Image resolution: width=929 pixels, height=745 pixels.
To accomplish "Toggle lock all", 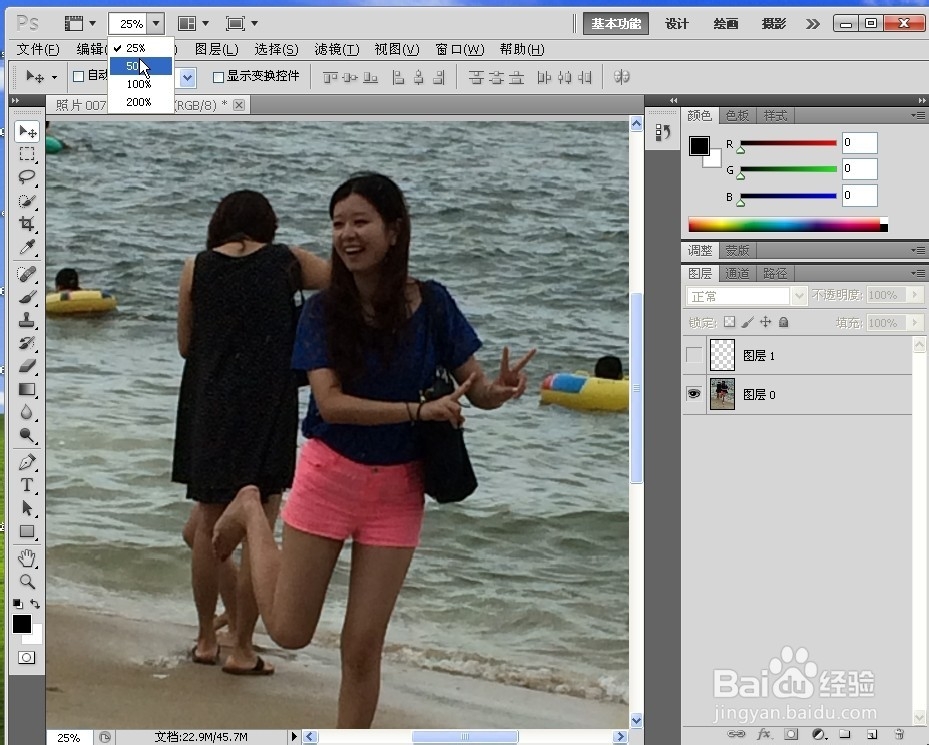I will 783,322.
